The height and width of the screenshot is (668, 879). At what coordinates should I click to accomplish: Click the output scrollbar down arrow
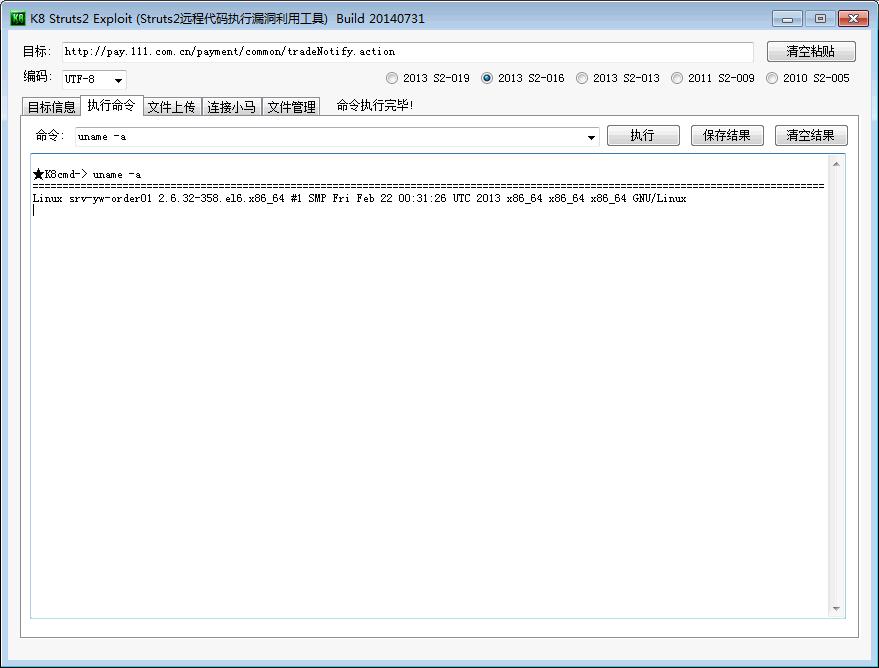pos(836,609)
